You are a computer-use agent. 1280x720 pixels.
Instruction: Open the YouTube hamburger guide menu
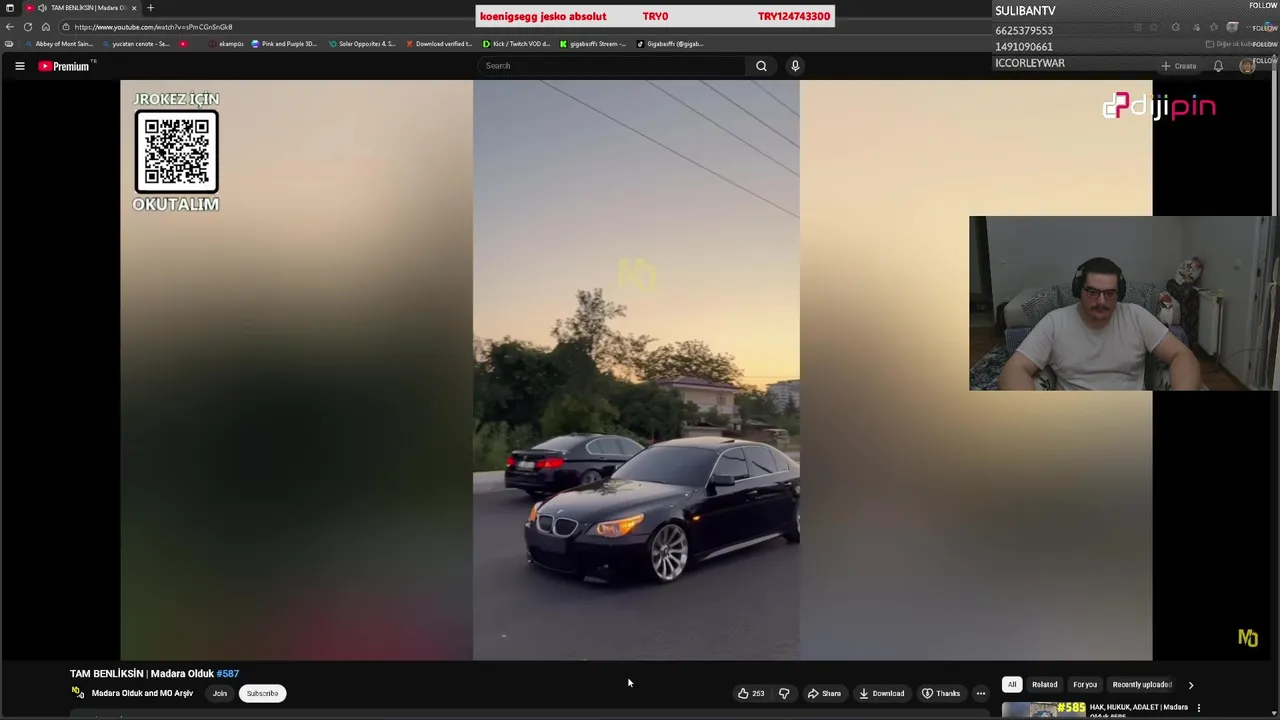tap(19, 66)
